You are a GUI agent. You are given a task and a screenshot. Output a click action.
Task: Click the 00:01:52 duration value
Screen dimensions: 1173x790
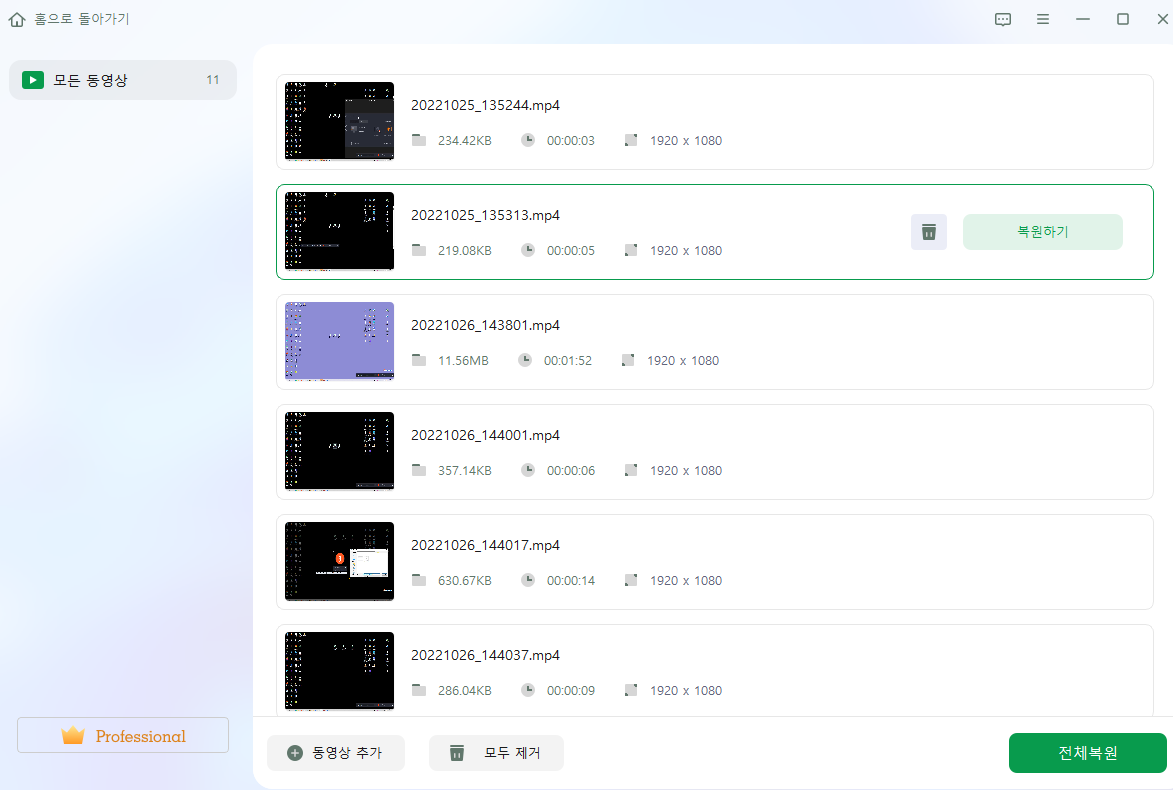pyautogui.click(x=568, y=361)
